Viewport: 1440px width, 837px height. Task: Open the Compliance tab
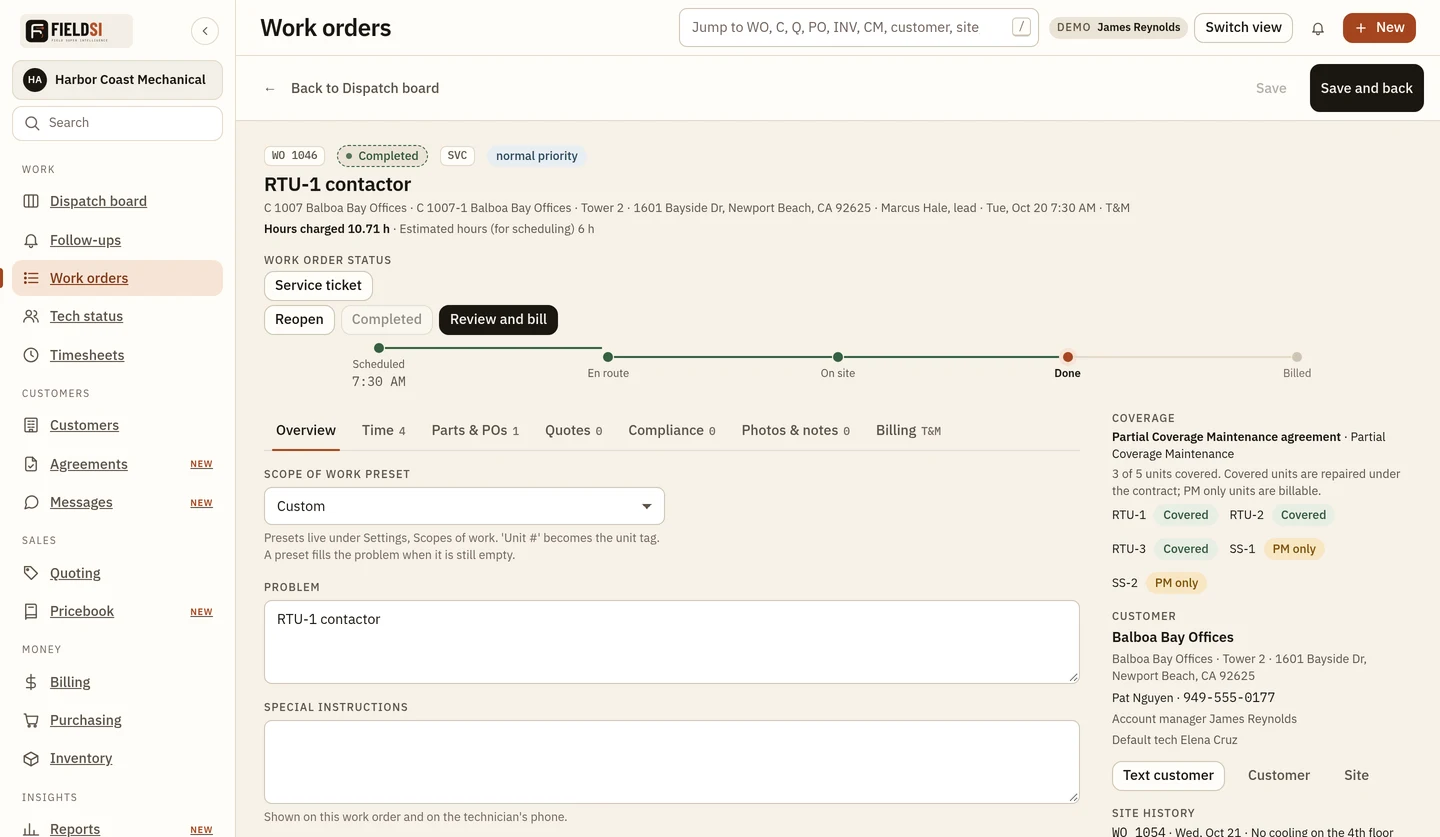pyautogui.click(x=672, y=430)
